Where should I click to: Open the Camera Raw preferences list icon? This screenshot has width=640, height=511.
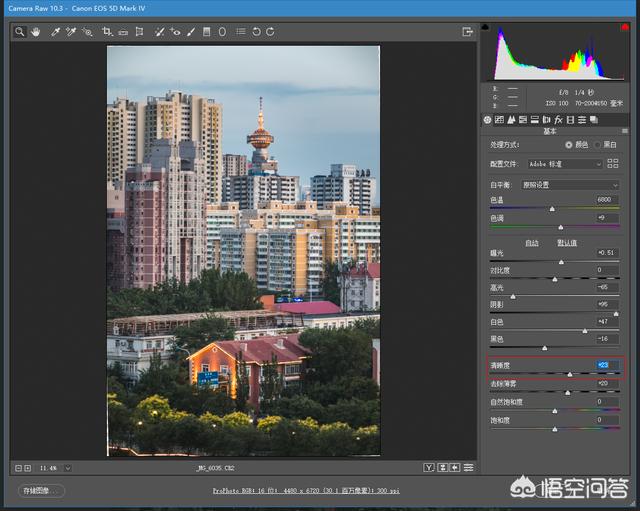pos(241,31)
